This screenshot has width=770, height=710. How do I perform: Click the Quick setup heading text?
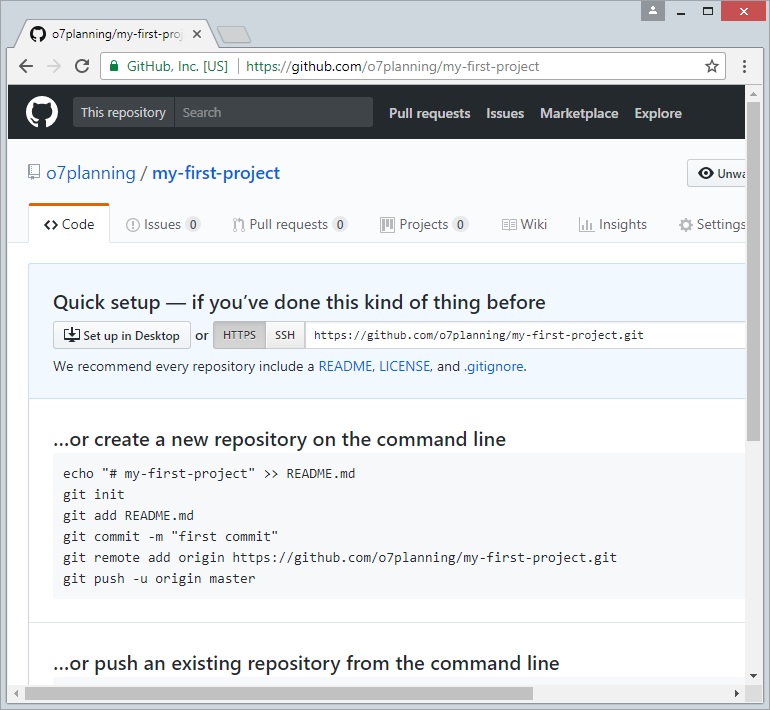tap(299, 302)
